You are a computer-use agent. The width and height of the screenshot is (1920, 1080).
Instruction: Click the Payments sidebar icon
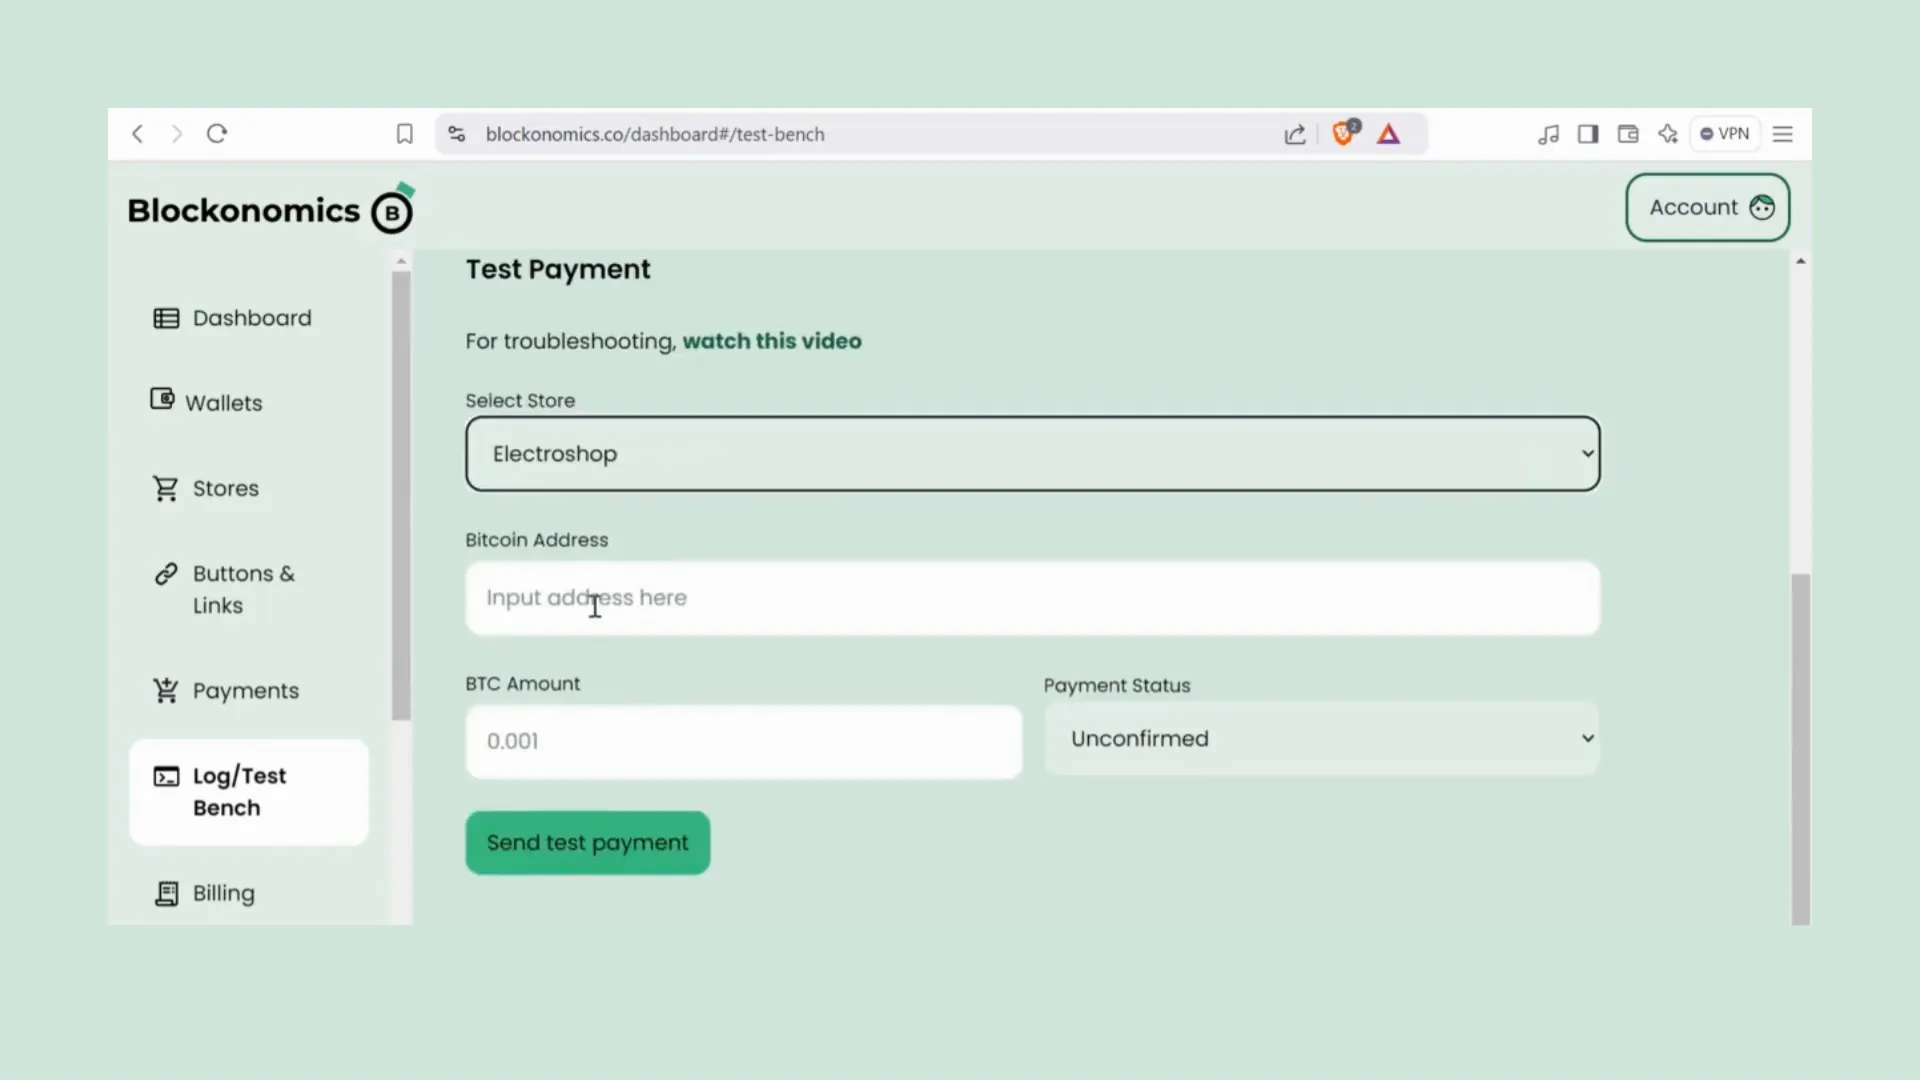click(x=164, y=690)
